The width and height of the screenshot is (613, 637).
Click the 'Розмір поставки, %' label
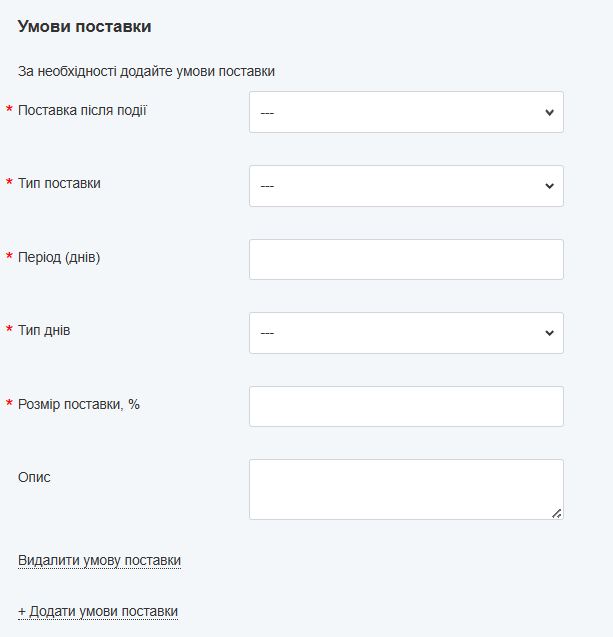pyautogui.click(x=79, y=404)
